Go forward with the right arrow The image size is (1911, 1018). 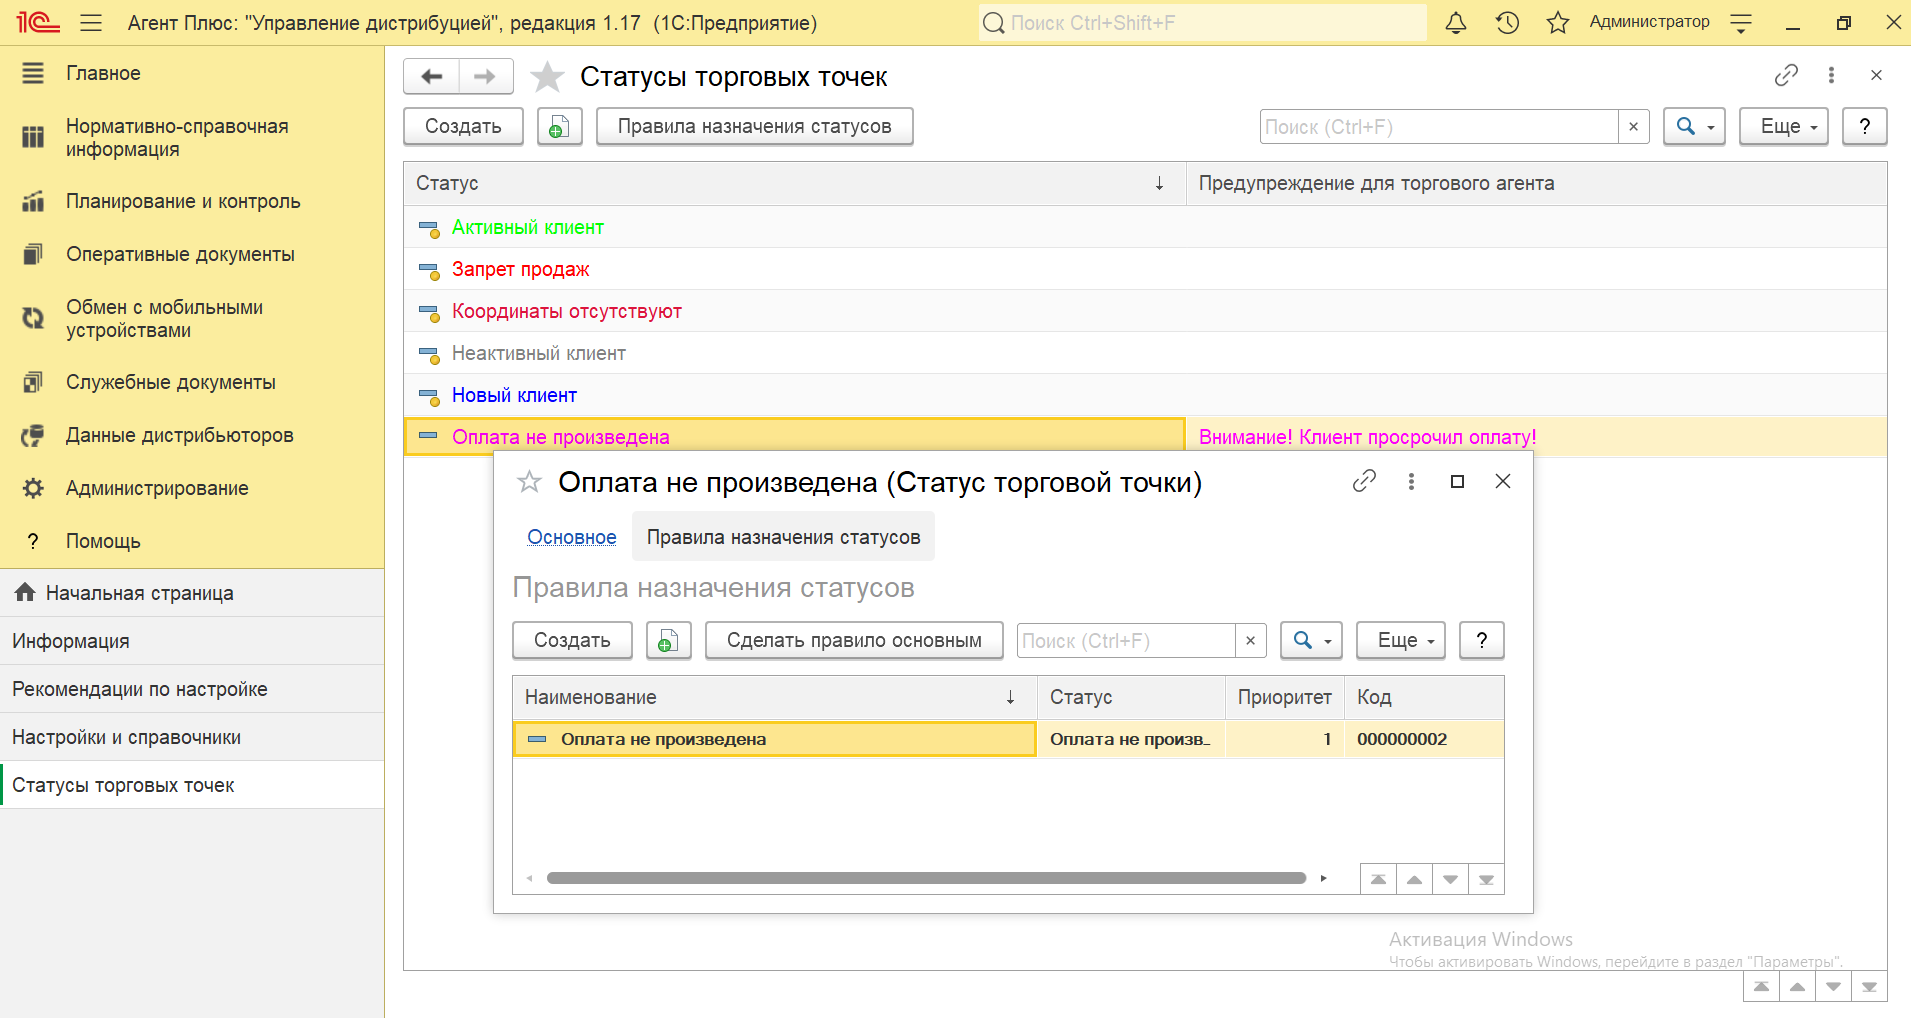click(485, 76)
